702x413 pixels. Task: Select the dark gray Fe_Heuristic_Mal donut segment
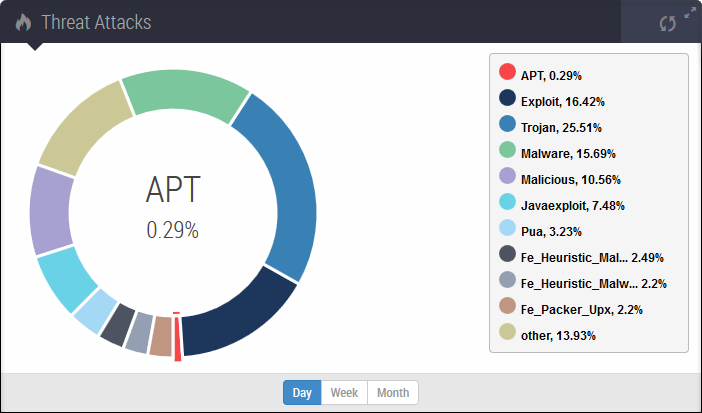click(117, 326)
